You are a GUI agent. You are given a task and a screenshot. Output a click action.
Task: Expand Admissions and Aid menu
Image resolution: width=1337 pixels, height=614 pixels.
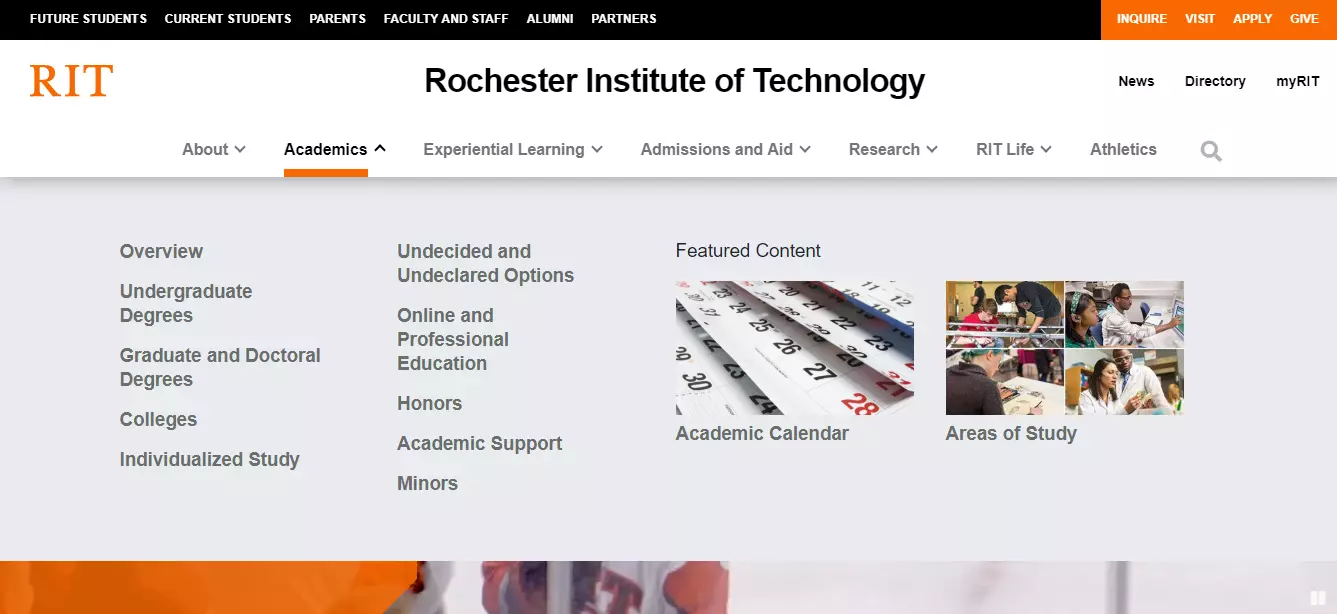point(726,149)
